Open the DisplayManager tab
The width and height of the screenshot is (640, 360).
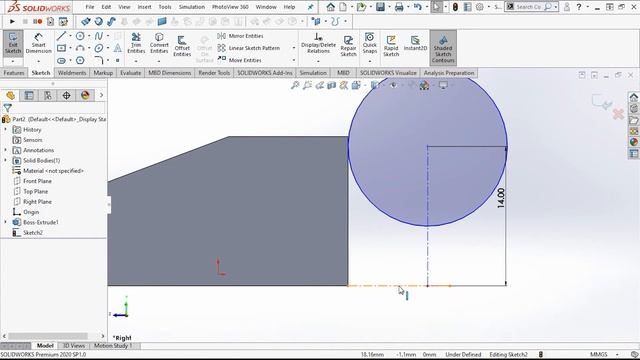85,96
